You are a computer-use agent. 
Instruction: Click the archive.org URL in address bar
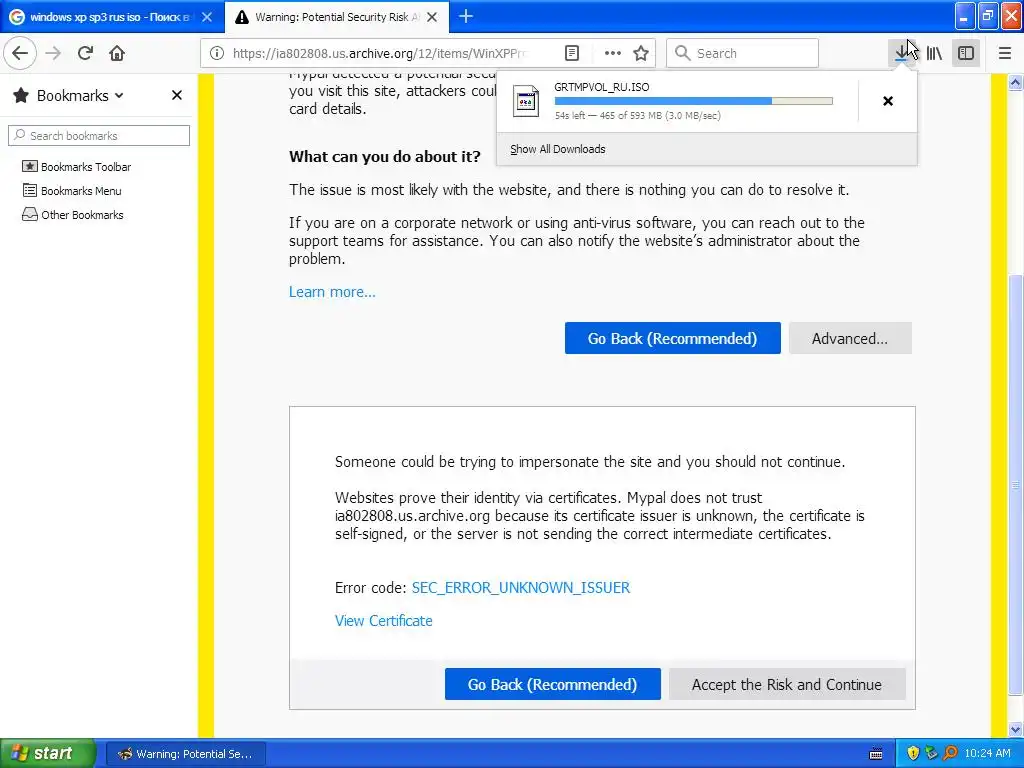click(x=379, y=54)
